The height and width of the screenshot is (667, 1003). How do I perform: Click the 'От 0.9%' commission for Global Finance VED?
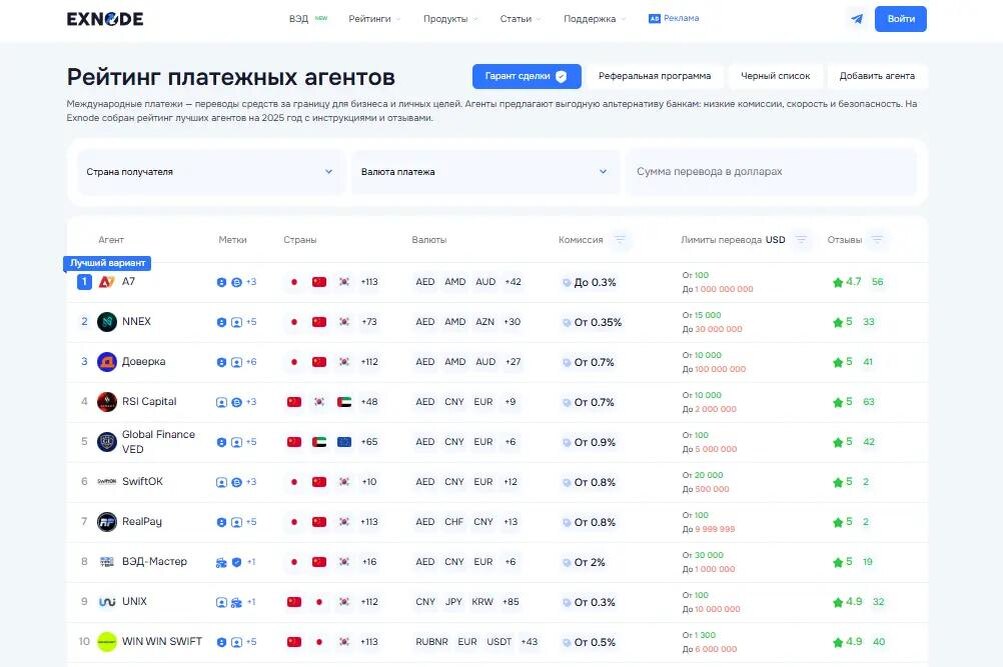pyautogui.click(x=595, y=442)
